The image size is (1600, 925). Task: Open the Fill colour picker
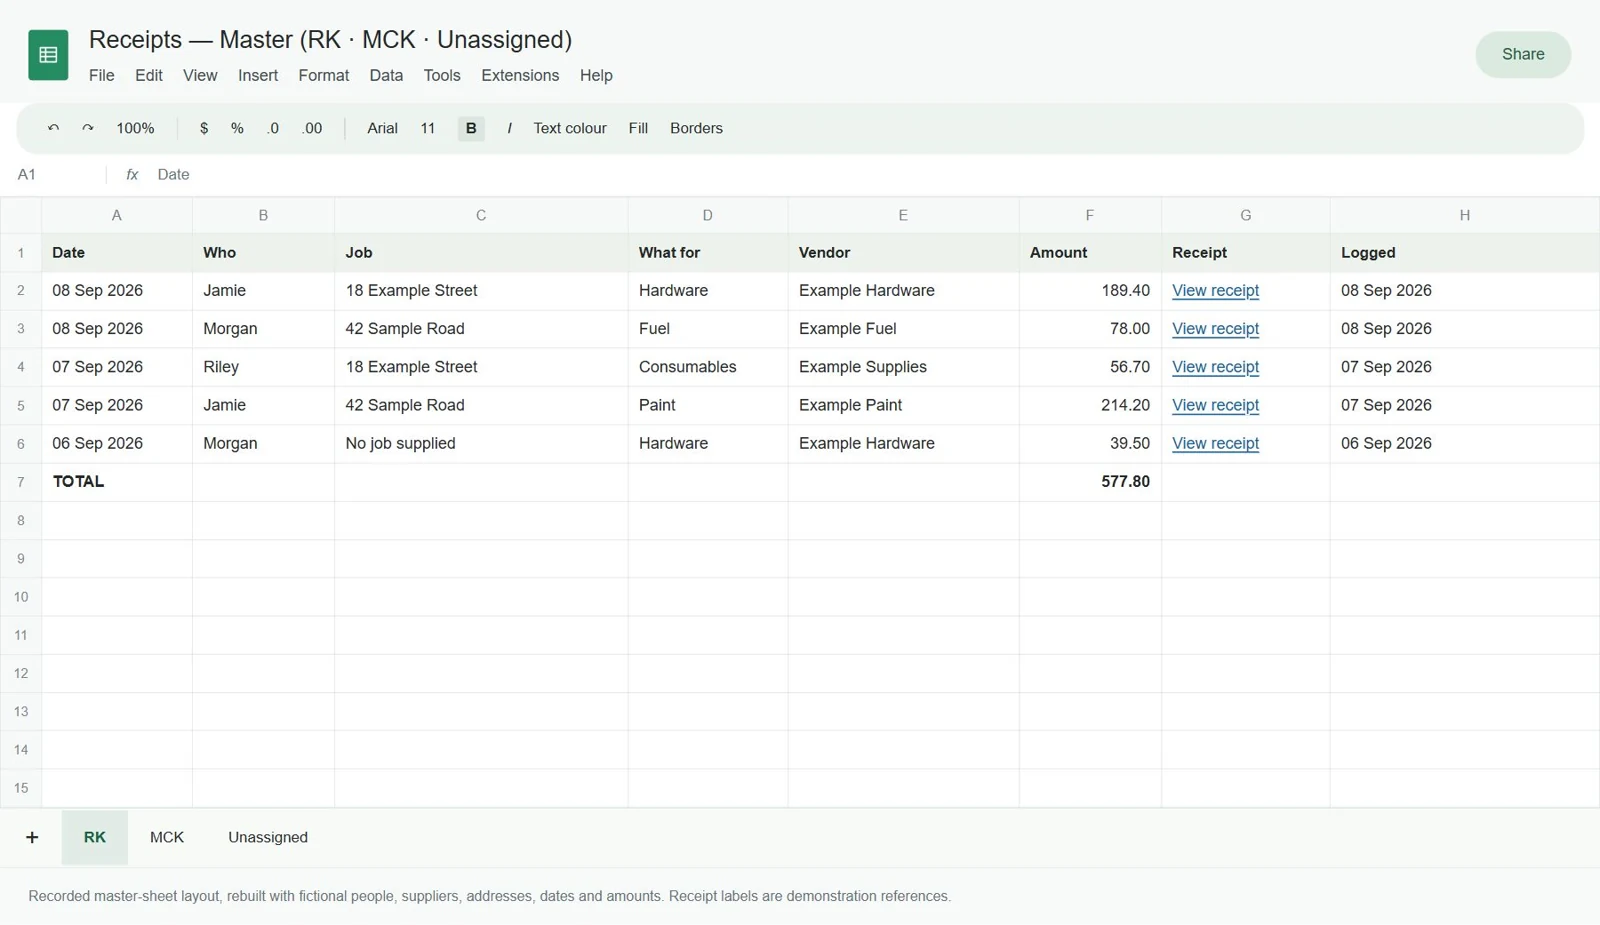pyautogui.click(x=638, y=128)
